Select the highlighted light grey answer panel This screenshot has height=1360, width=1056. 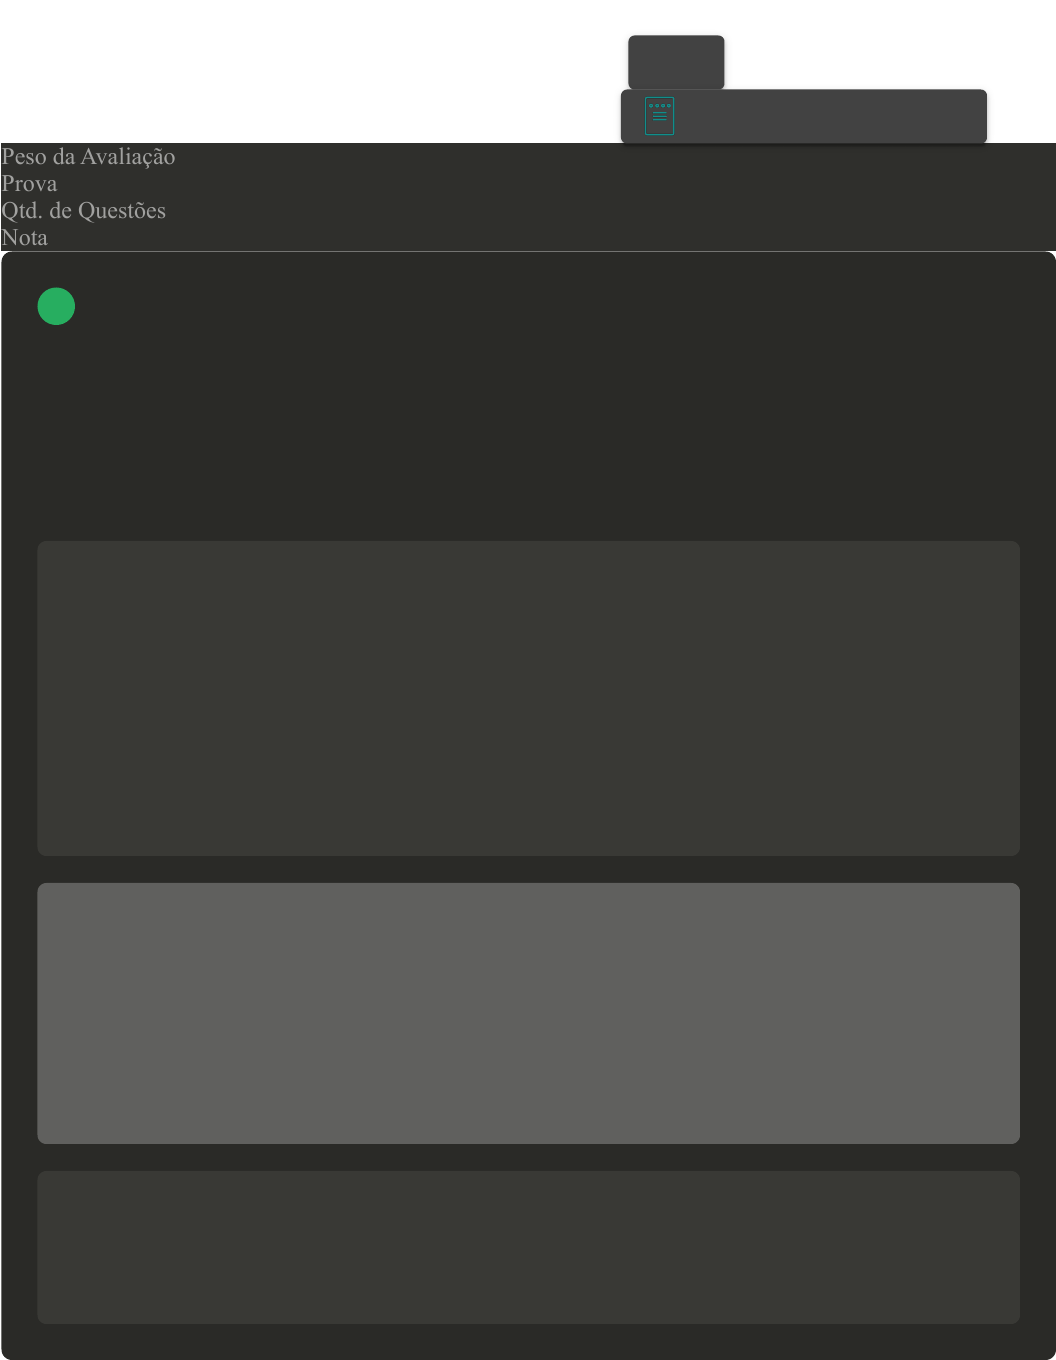pyautogui.click(x=528, y=1013)
